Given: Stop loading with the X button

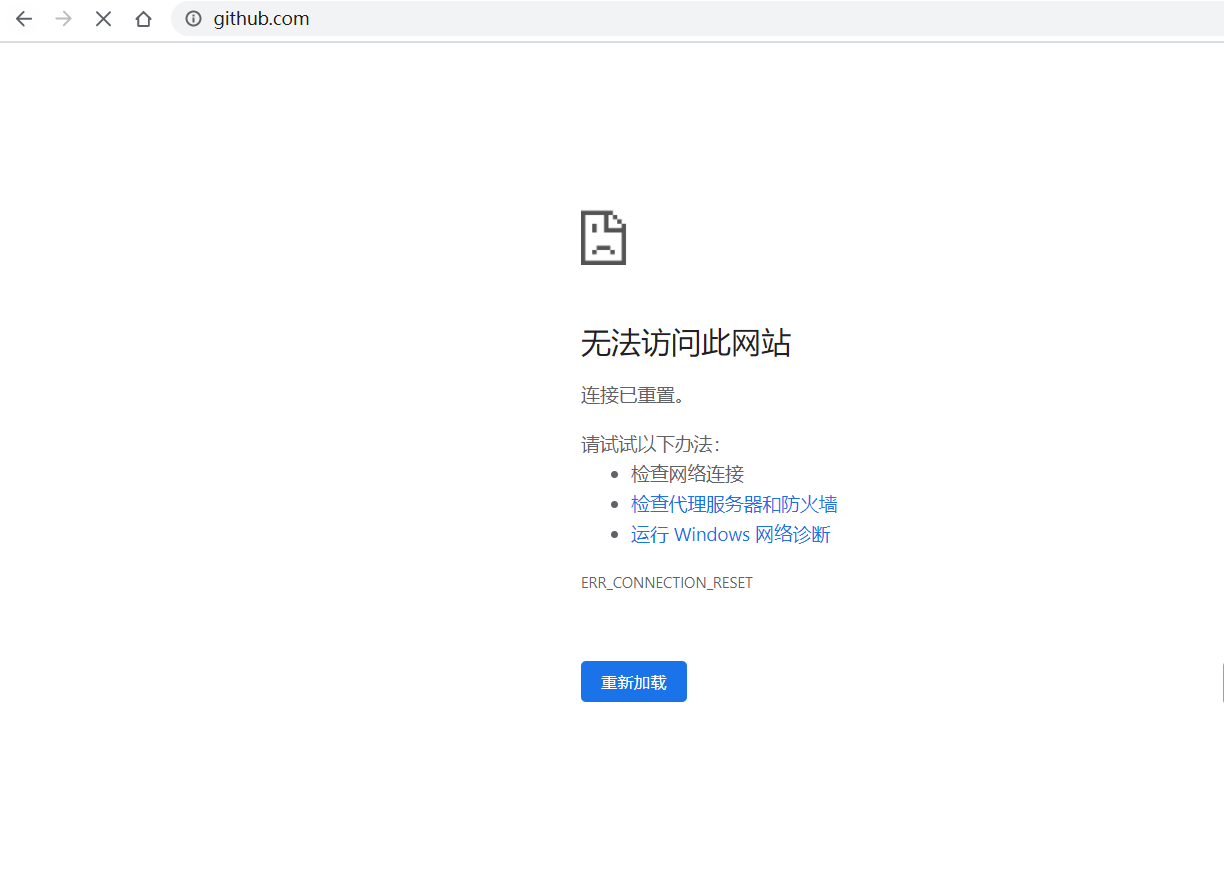Looking at the screenshot, I should [103, 19].
